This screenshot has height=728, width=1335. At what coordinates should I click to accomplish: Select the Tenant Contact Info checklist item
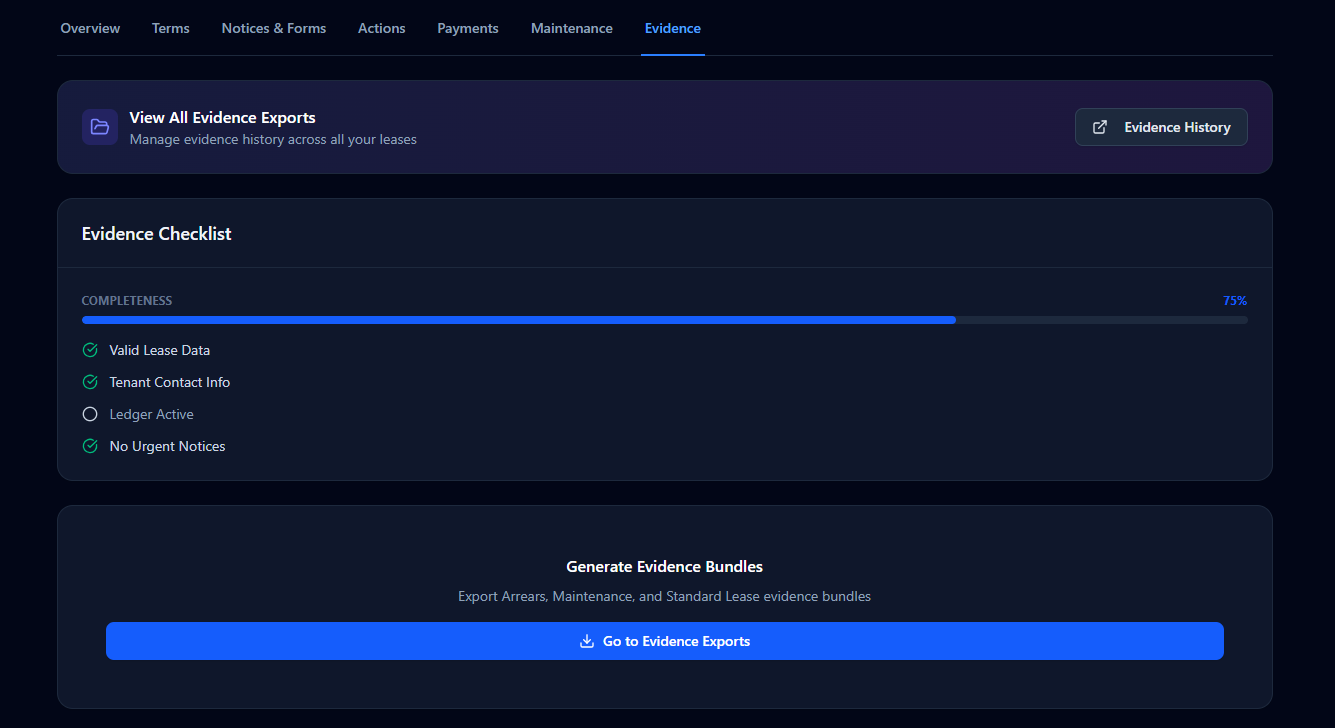[x=169, y=382]
